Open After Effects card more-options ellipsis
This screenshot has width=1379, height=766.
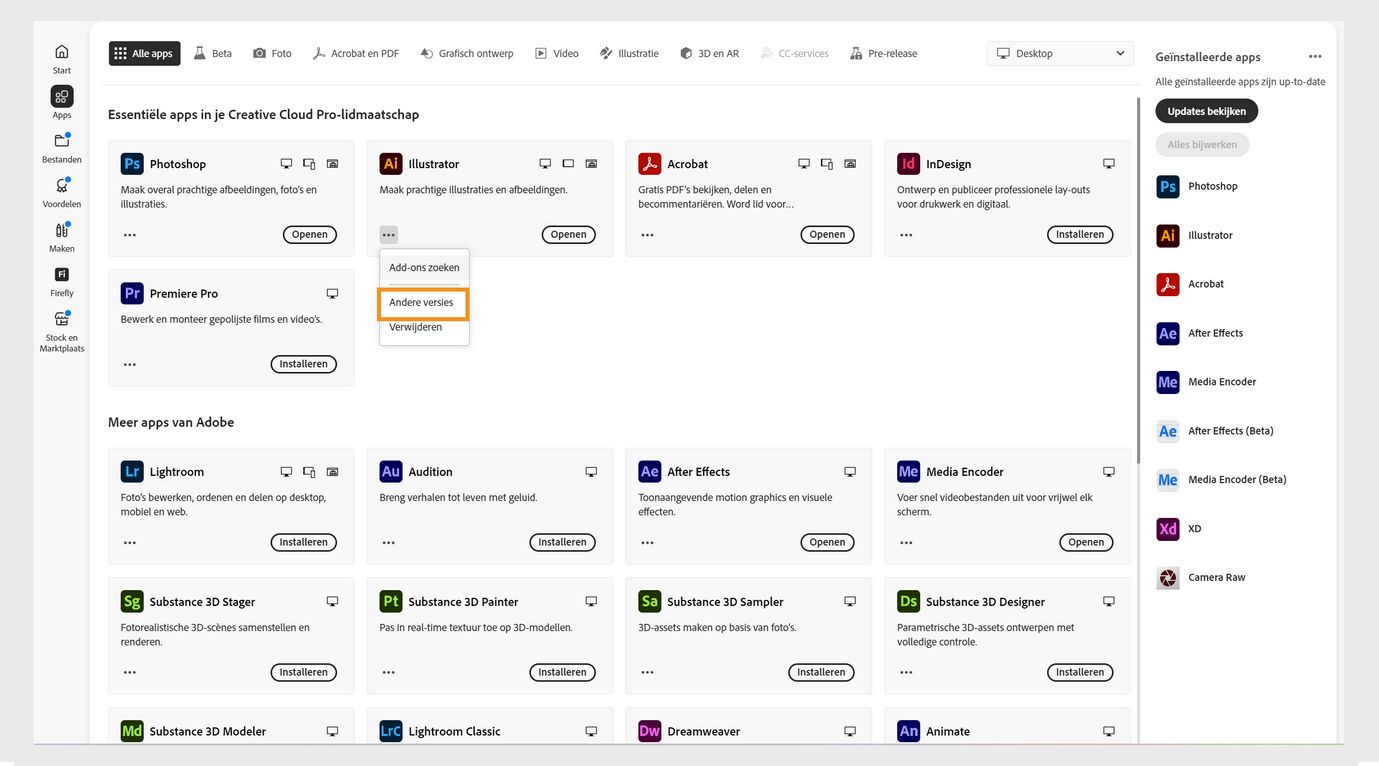(647, 543)
